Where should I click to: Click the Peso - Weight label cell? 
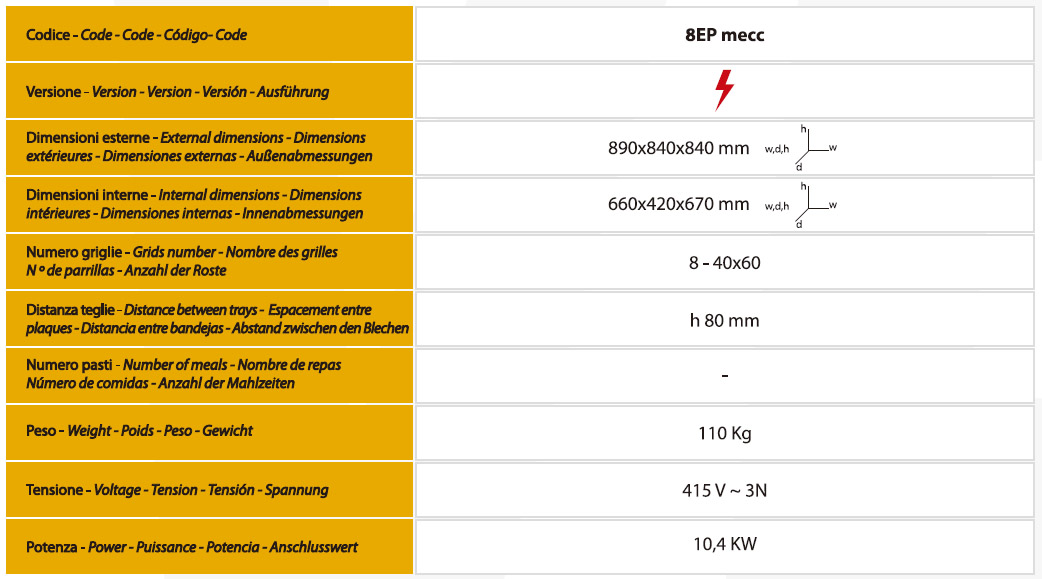(x=207, y=431)
